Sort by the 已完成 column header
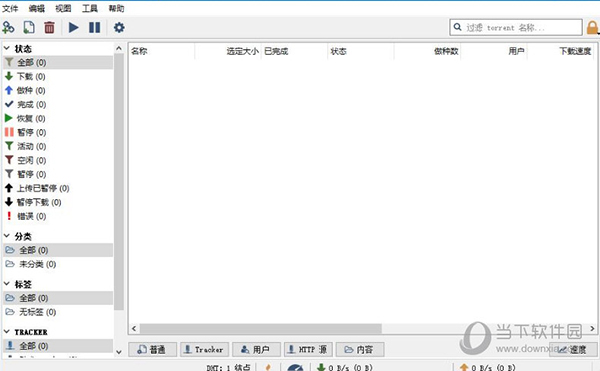The image size is (600, 371). tap(295, 51)
